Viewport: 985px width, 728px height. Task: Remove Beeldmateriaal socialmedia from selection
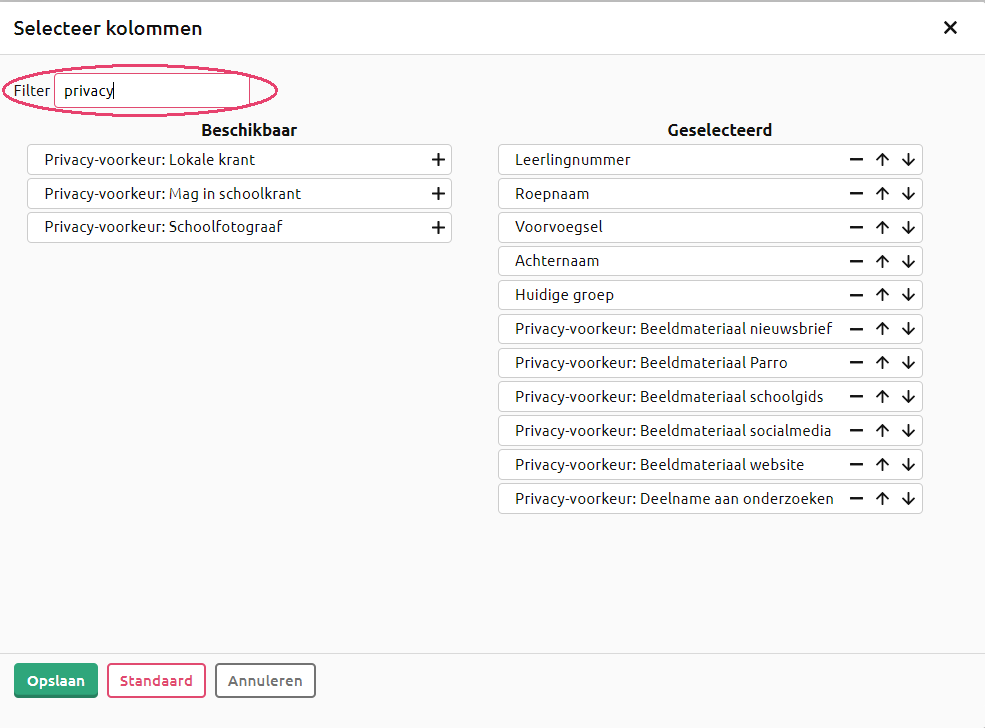click(856, 430)
